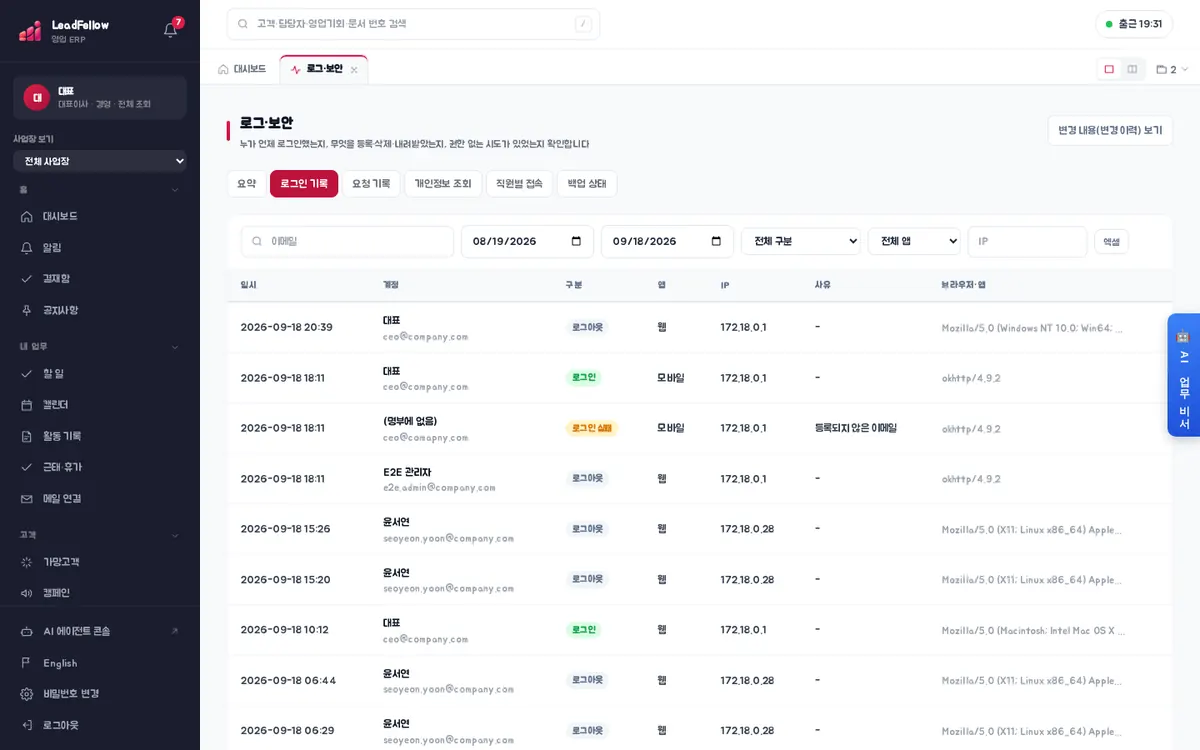This screenshot has width=1200, height=750.
Task: Focus the 이메일 filter input field
Action: (x=348, y=241)
